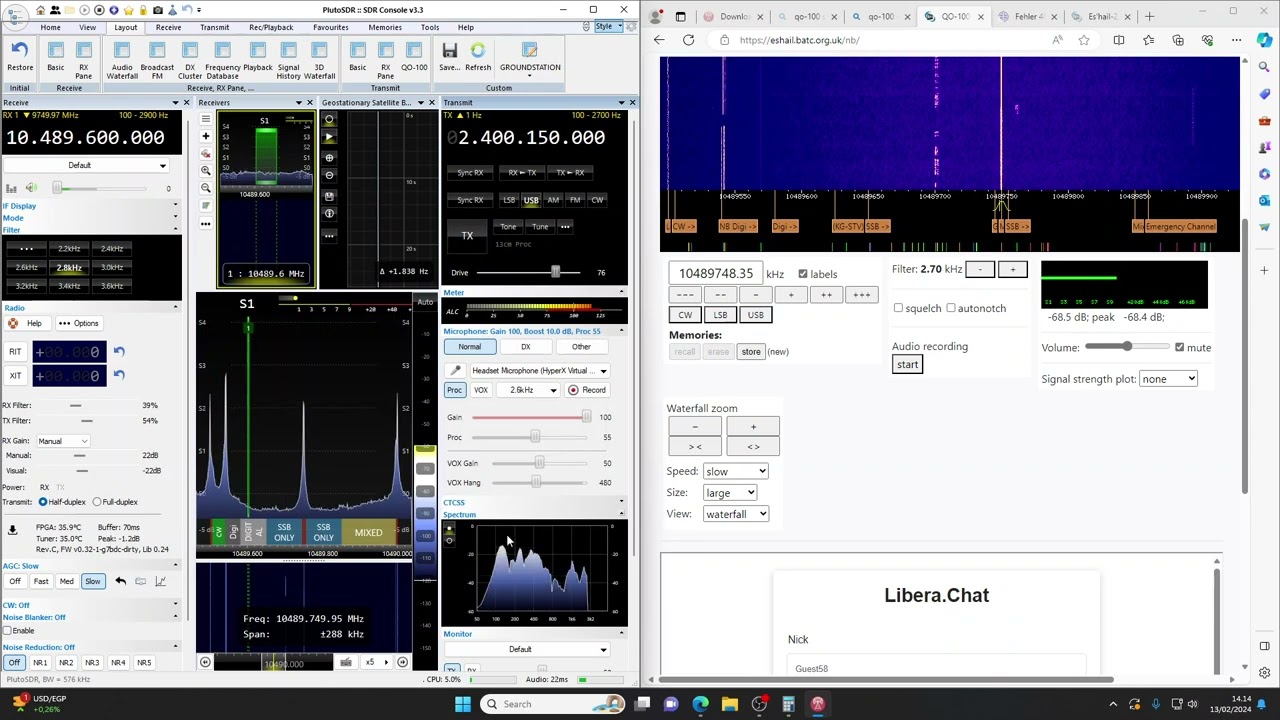Reload the Edge browser page
This screenshot has height=720, width=1280.
point(688,40)
